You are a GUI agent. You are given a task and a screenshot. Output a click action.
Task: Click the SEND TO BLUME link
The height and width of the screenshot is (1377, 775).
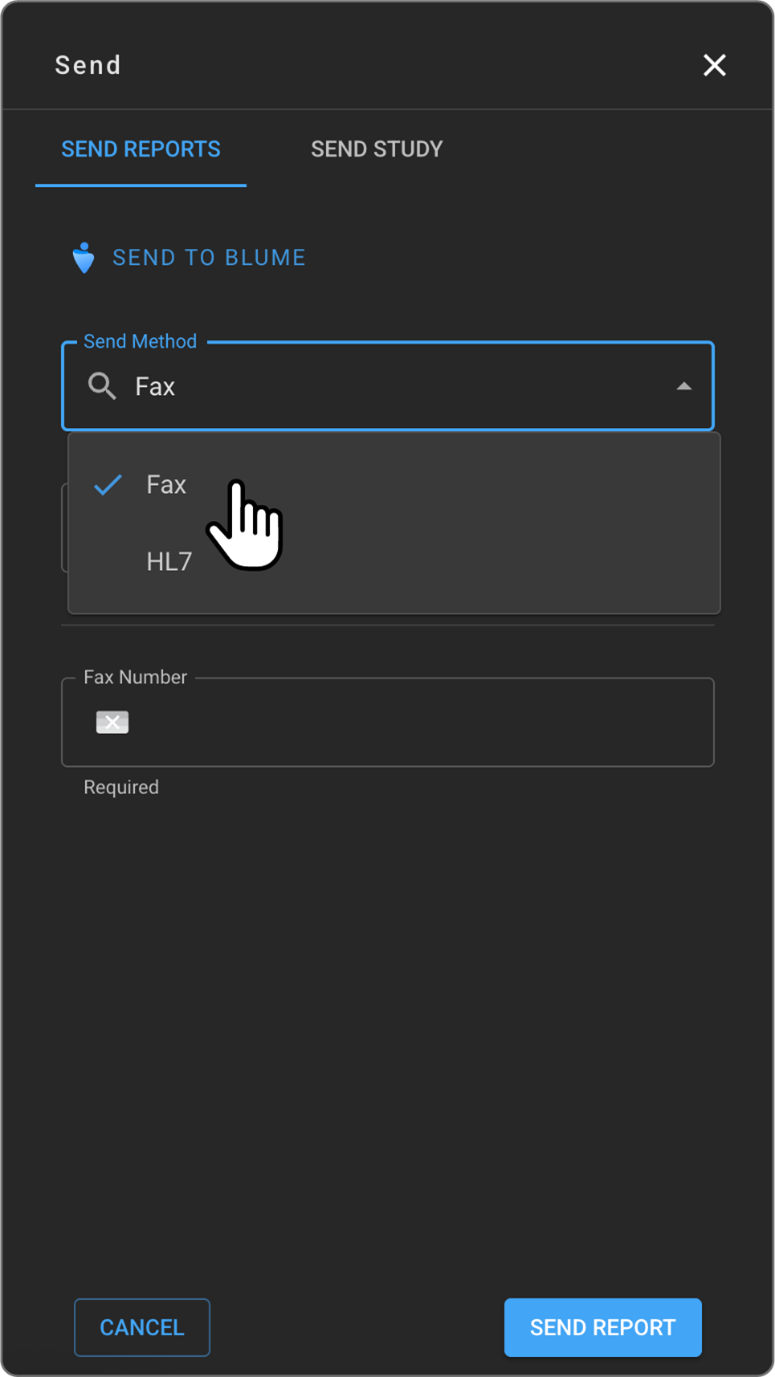point(208,258)
